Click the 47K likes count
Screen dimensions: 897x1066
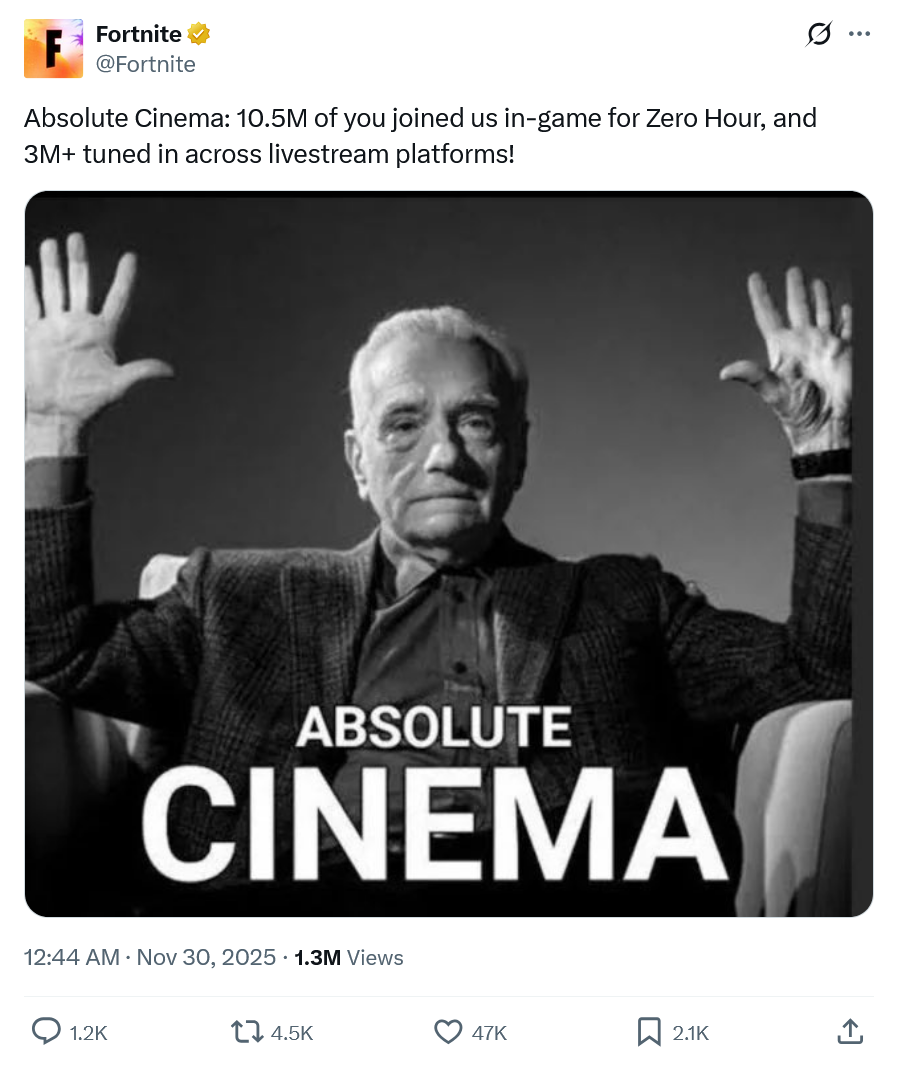point(489,1033)
